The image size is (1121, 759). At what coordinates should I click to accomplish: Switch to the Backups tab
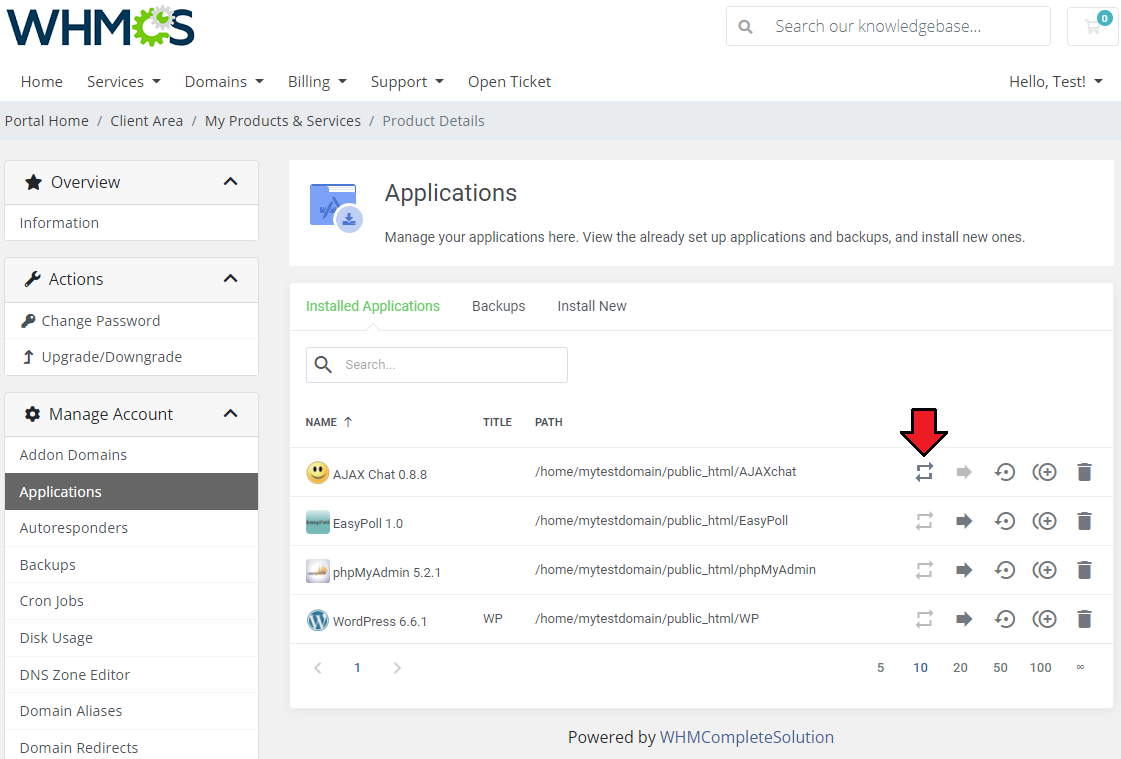(498, 306)
